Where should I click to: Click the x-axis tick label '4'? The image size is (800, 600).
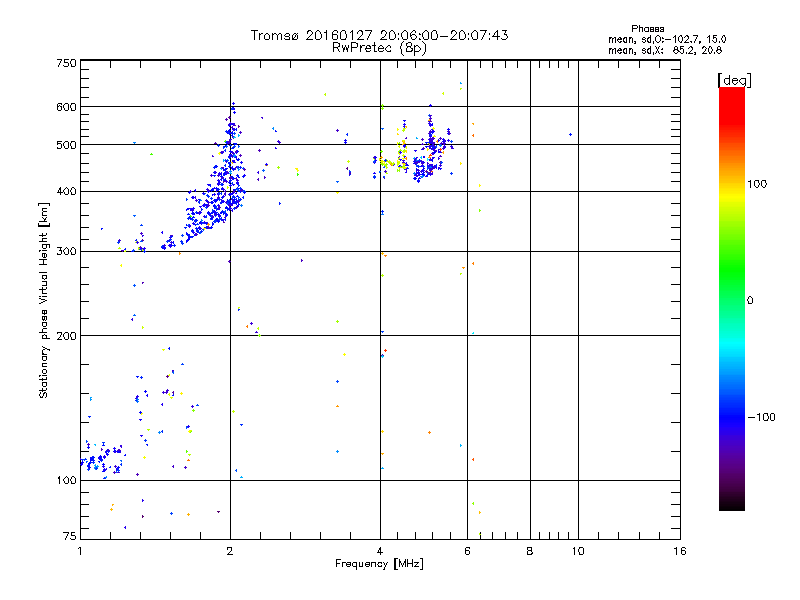(x=380, y=551)
